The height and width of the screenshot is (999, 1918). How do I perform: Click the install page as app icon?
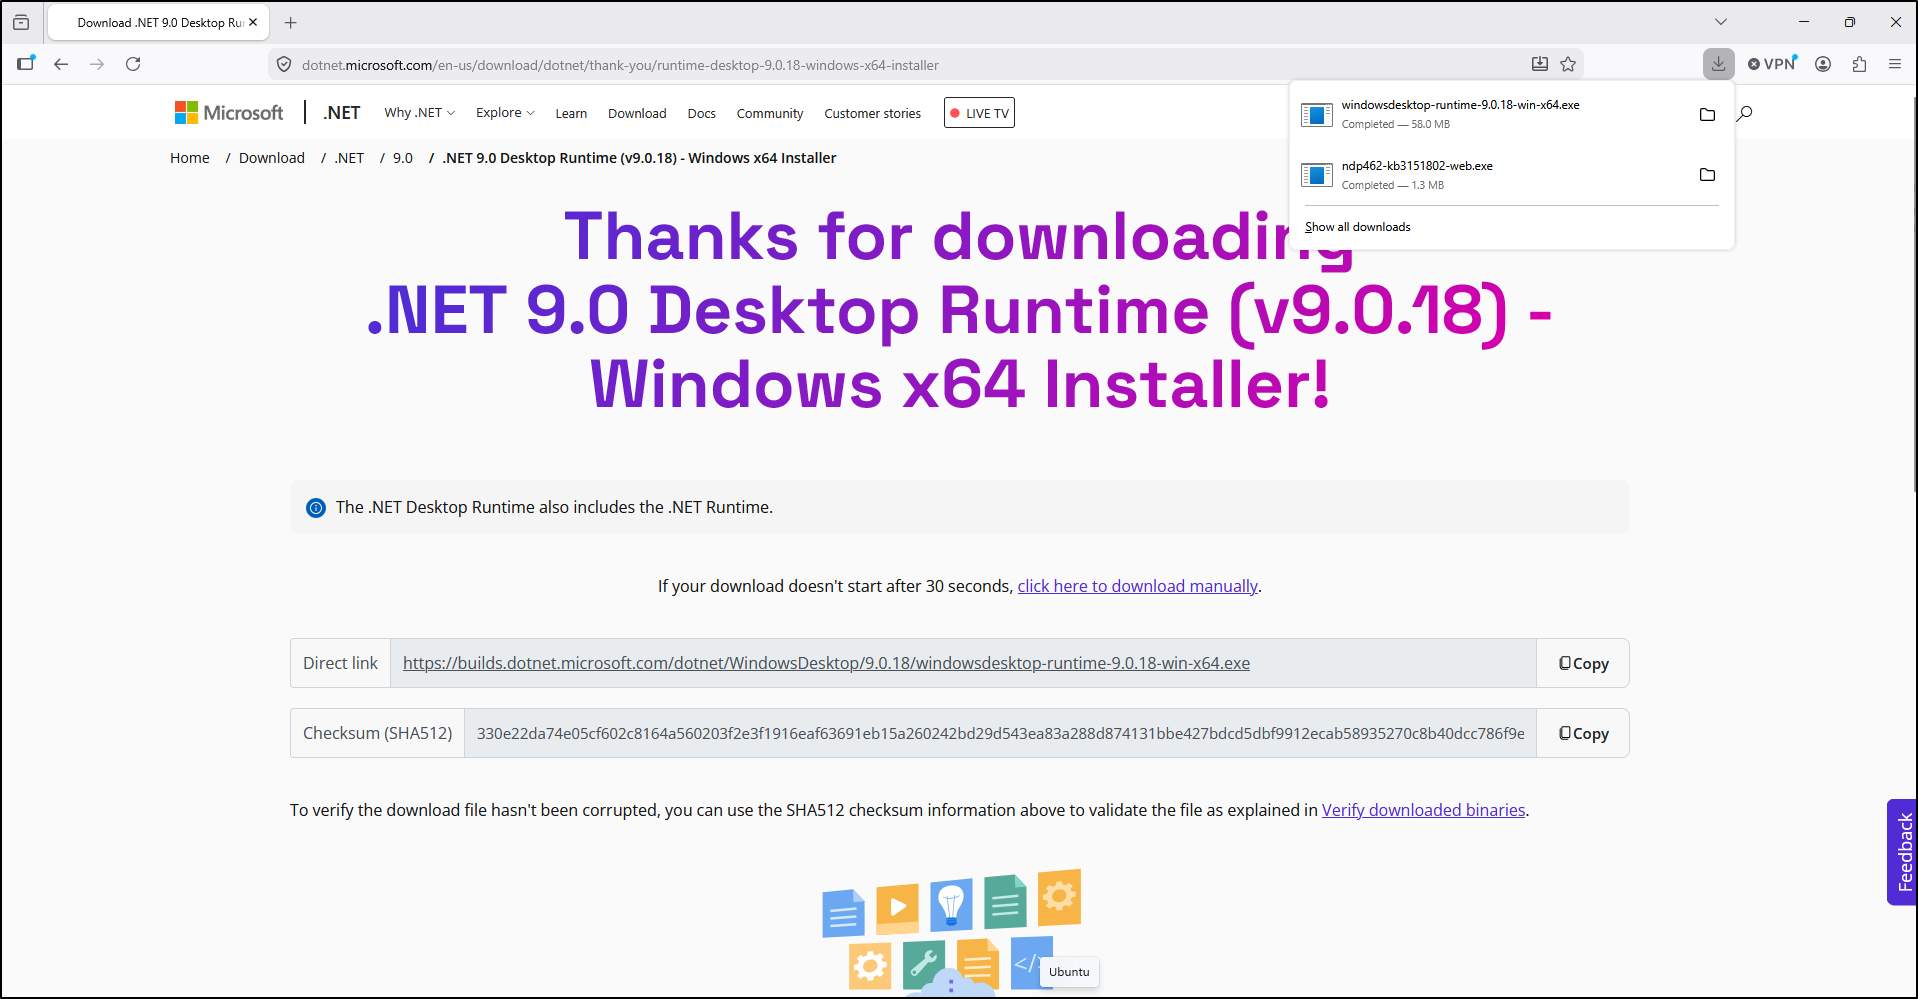[1540, 64]
